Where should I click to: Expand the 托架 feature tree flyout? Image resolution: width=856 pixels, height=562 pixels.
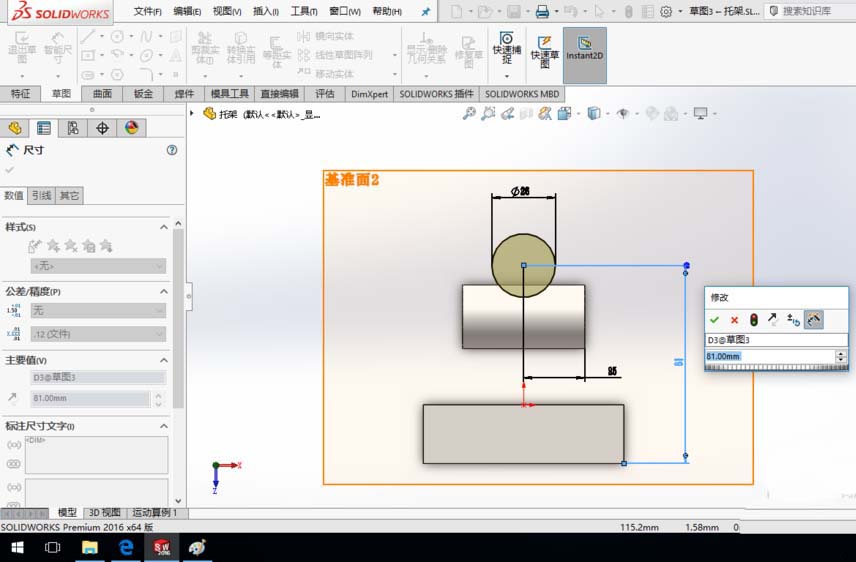(x=193, y=113)
